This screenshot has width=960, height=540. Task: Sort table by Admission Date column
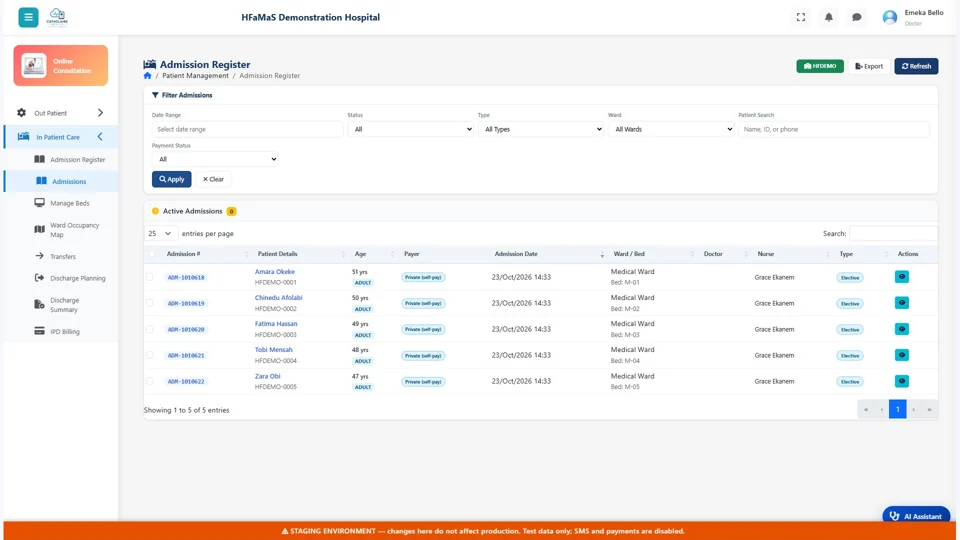(x=516, y=254)
